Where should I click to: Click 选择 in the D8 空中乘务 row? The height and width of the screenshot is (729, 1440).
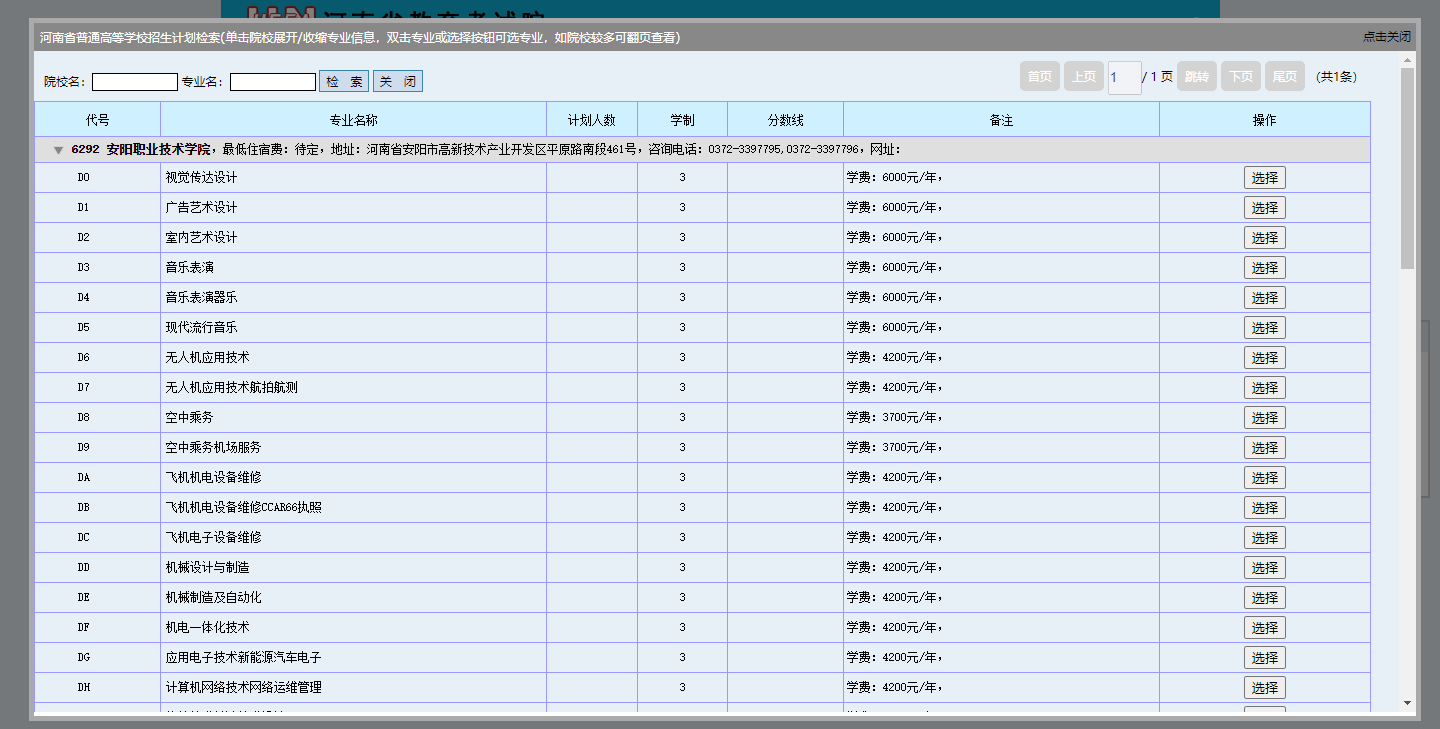tap(1265, 418)
